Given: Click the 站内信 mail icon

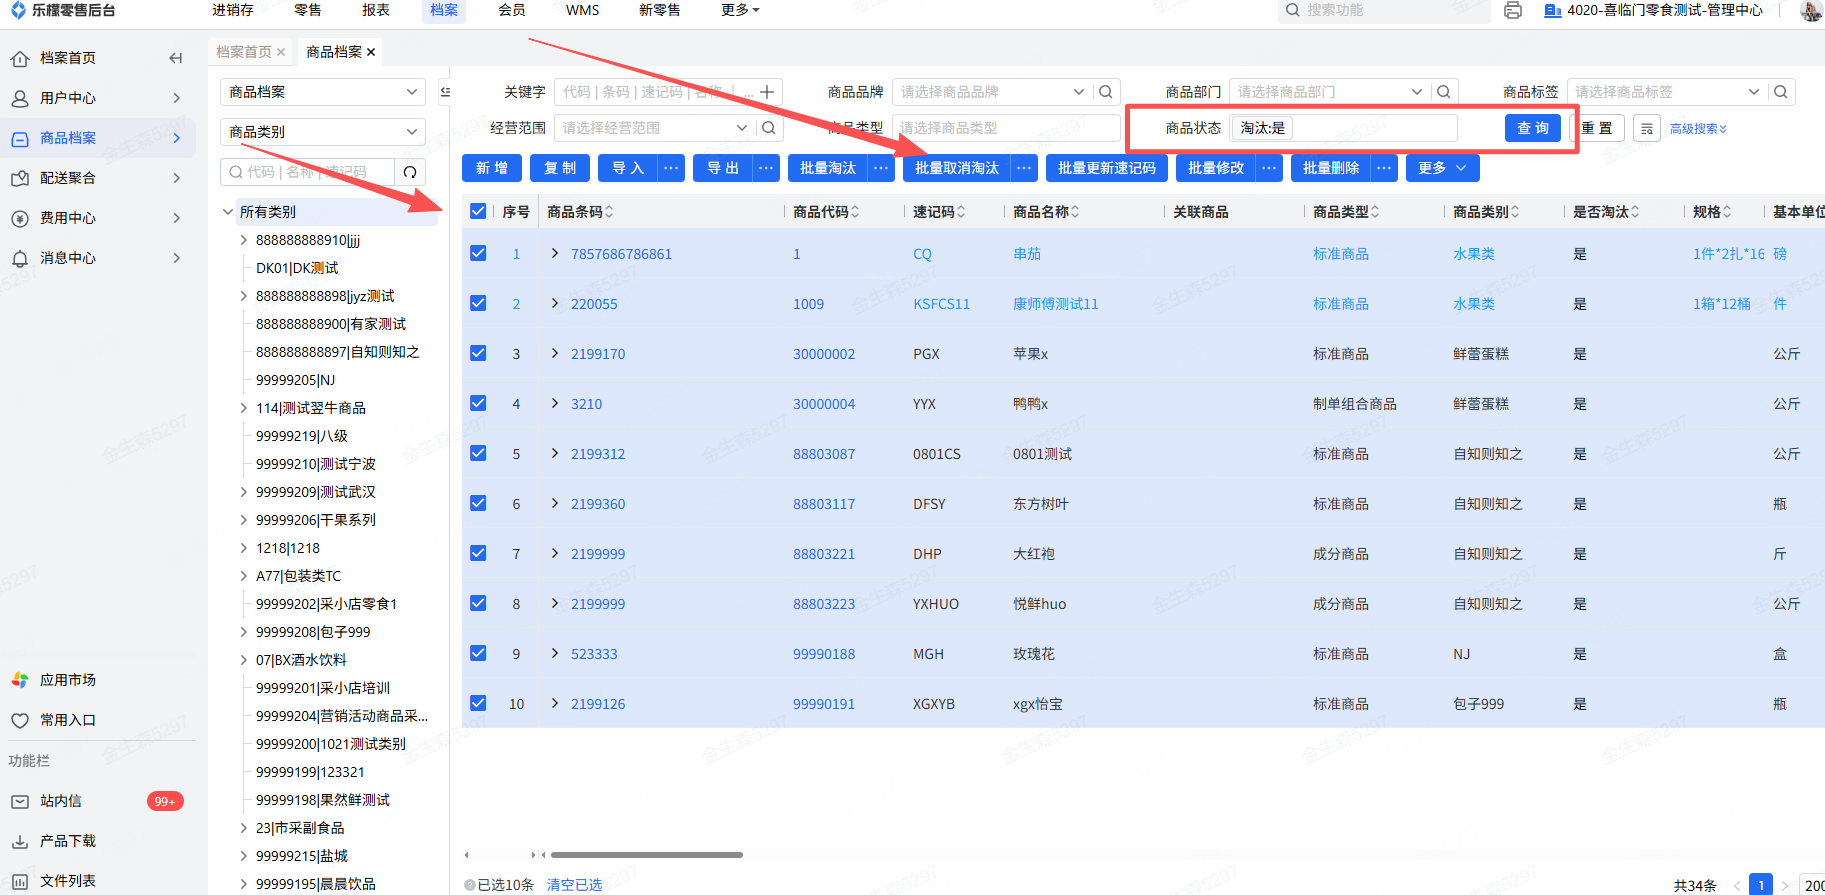Looking at the screenshot, I should (20, 801).
